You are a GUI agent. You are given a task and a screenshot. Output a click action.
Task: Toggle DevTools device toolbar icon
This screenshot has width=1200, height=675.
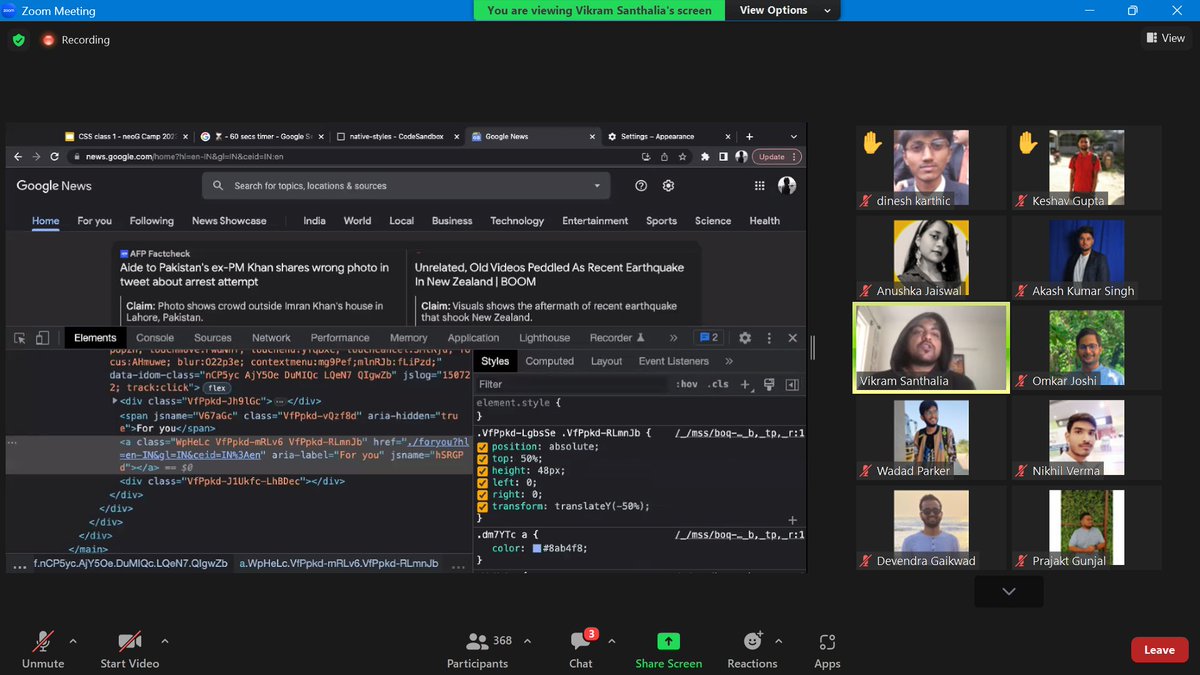tap(42, 338)
